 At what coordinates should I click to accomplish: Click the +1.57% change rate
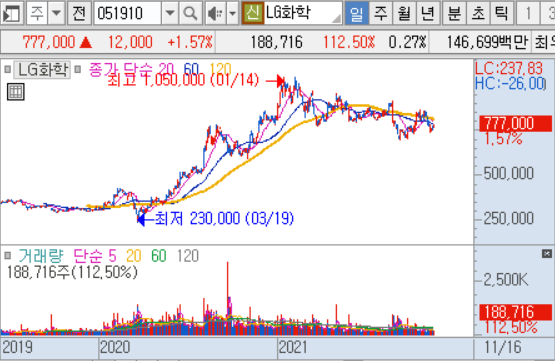(x=190, y=42)
